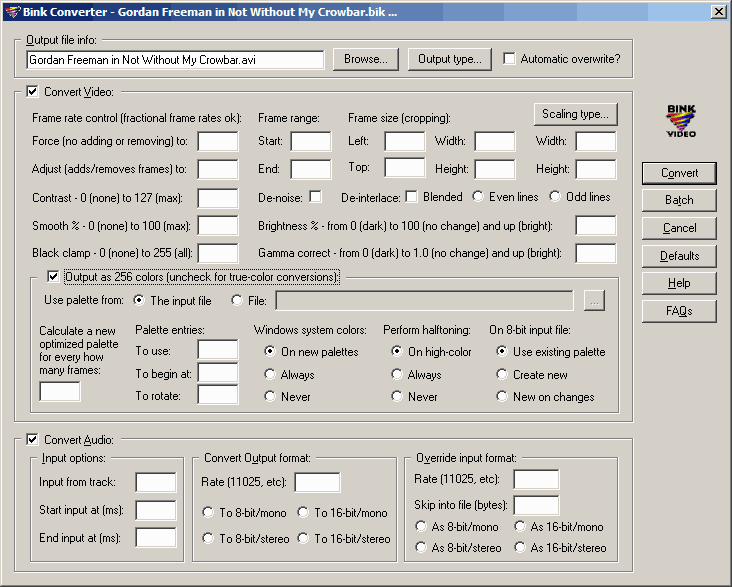This screenshot has height=587, width=732.
Task: Choose palette from The input file
Action: click(x=139, y=300)
